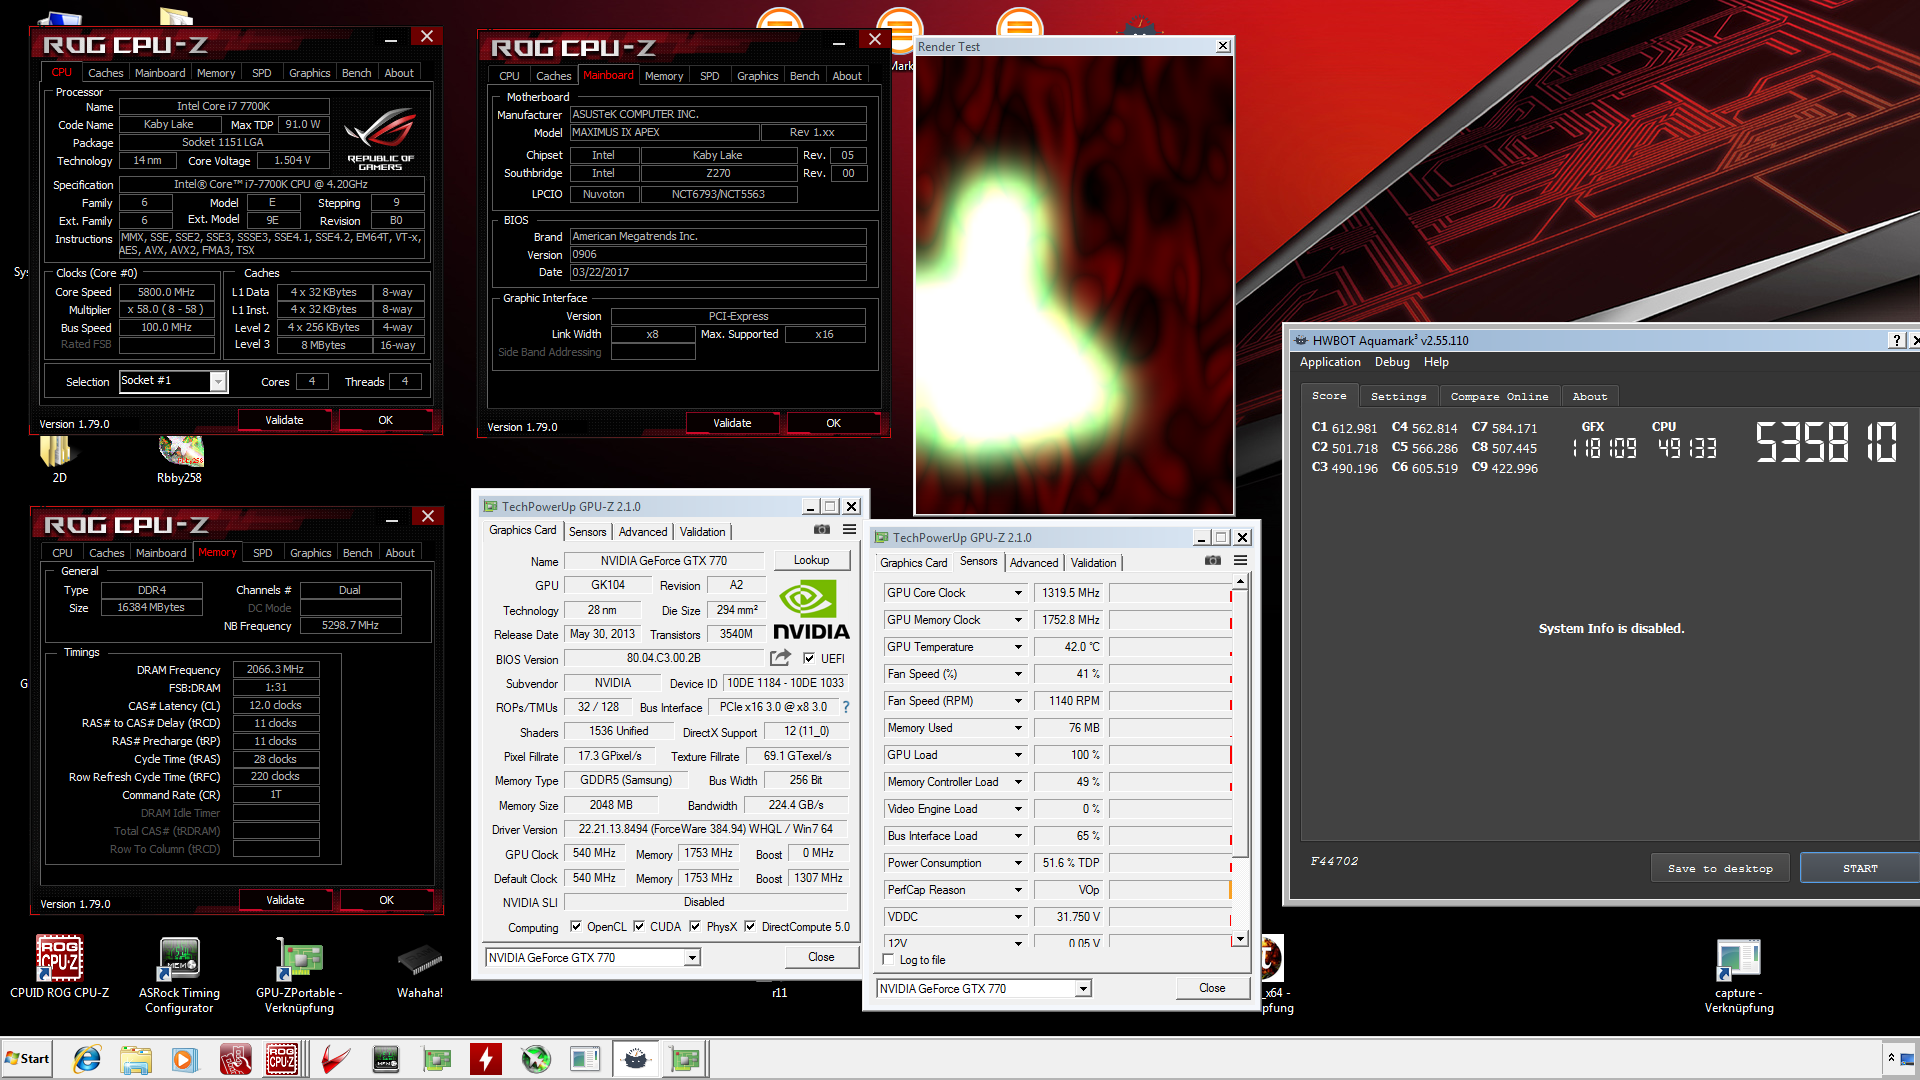Screen dimensions: 1920x1080
Task: Launch Internet Explorer from taskbar
Action: 87,1059
